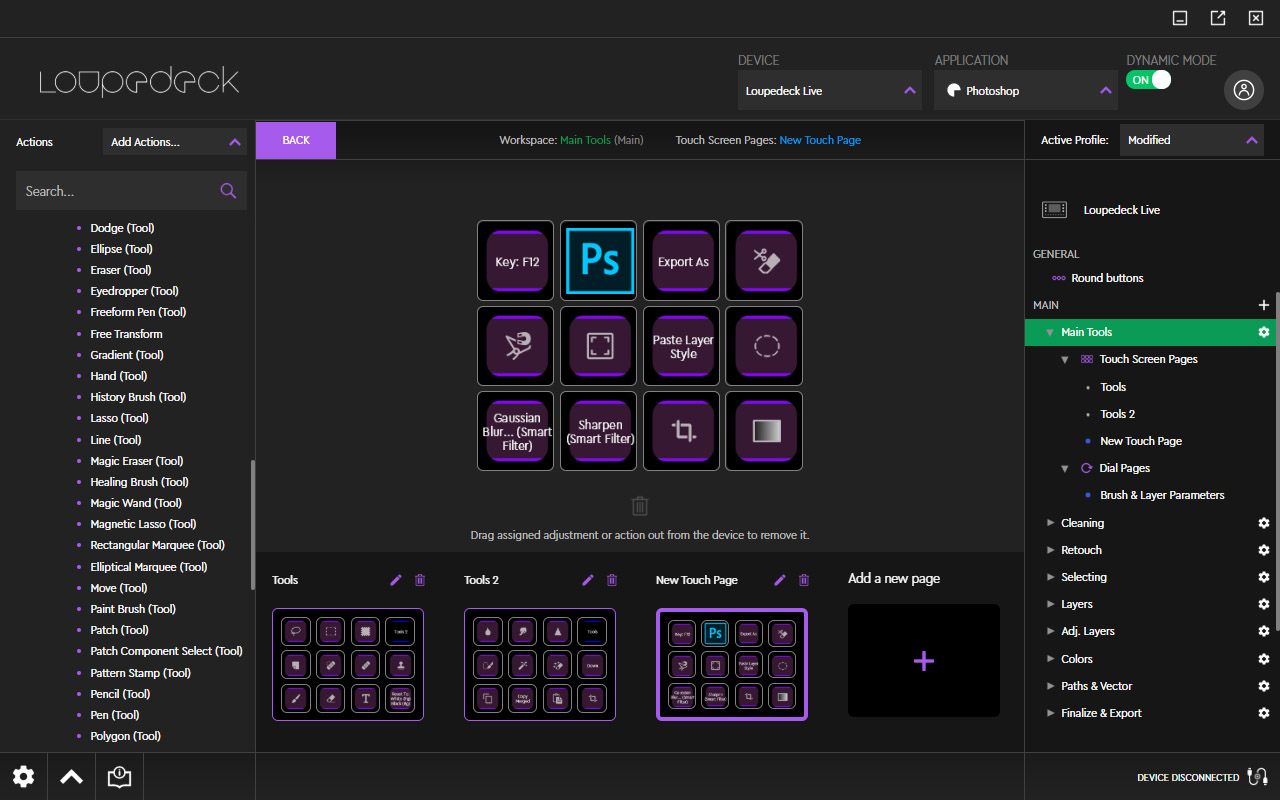
Task: Open the Add Actions dropdown
Action: click(175, 142)
